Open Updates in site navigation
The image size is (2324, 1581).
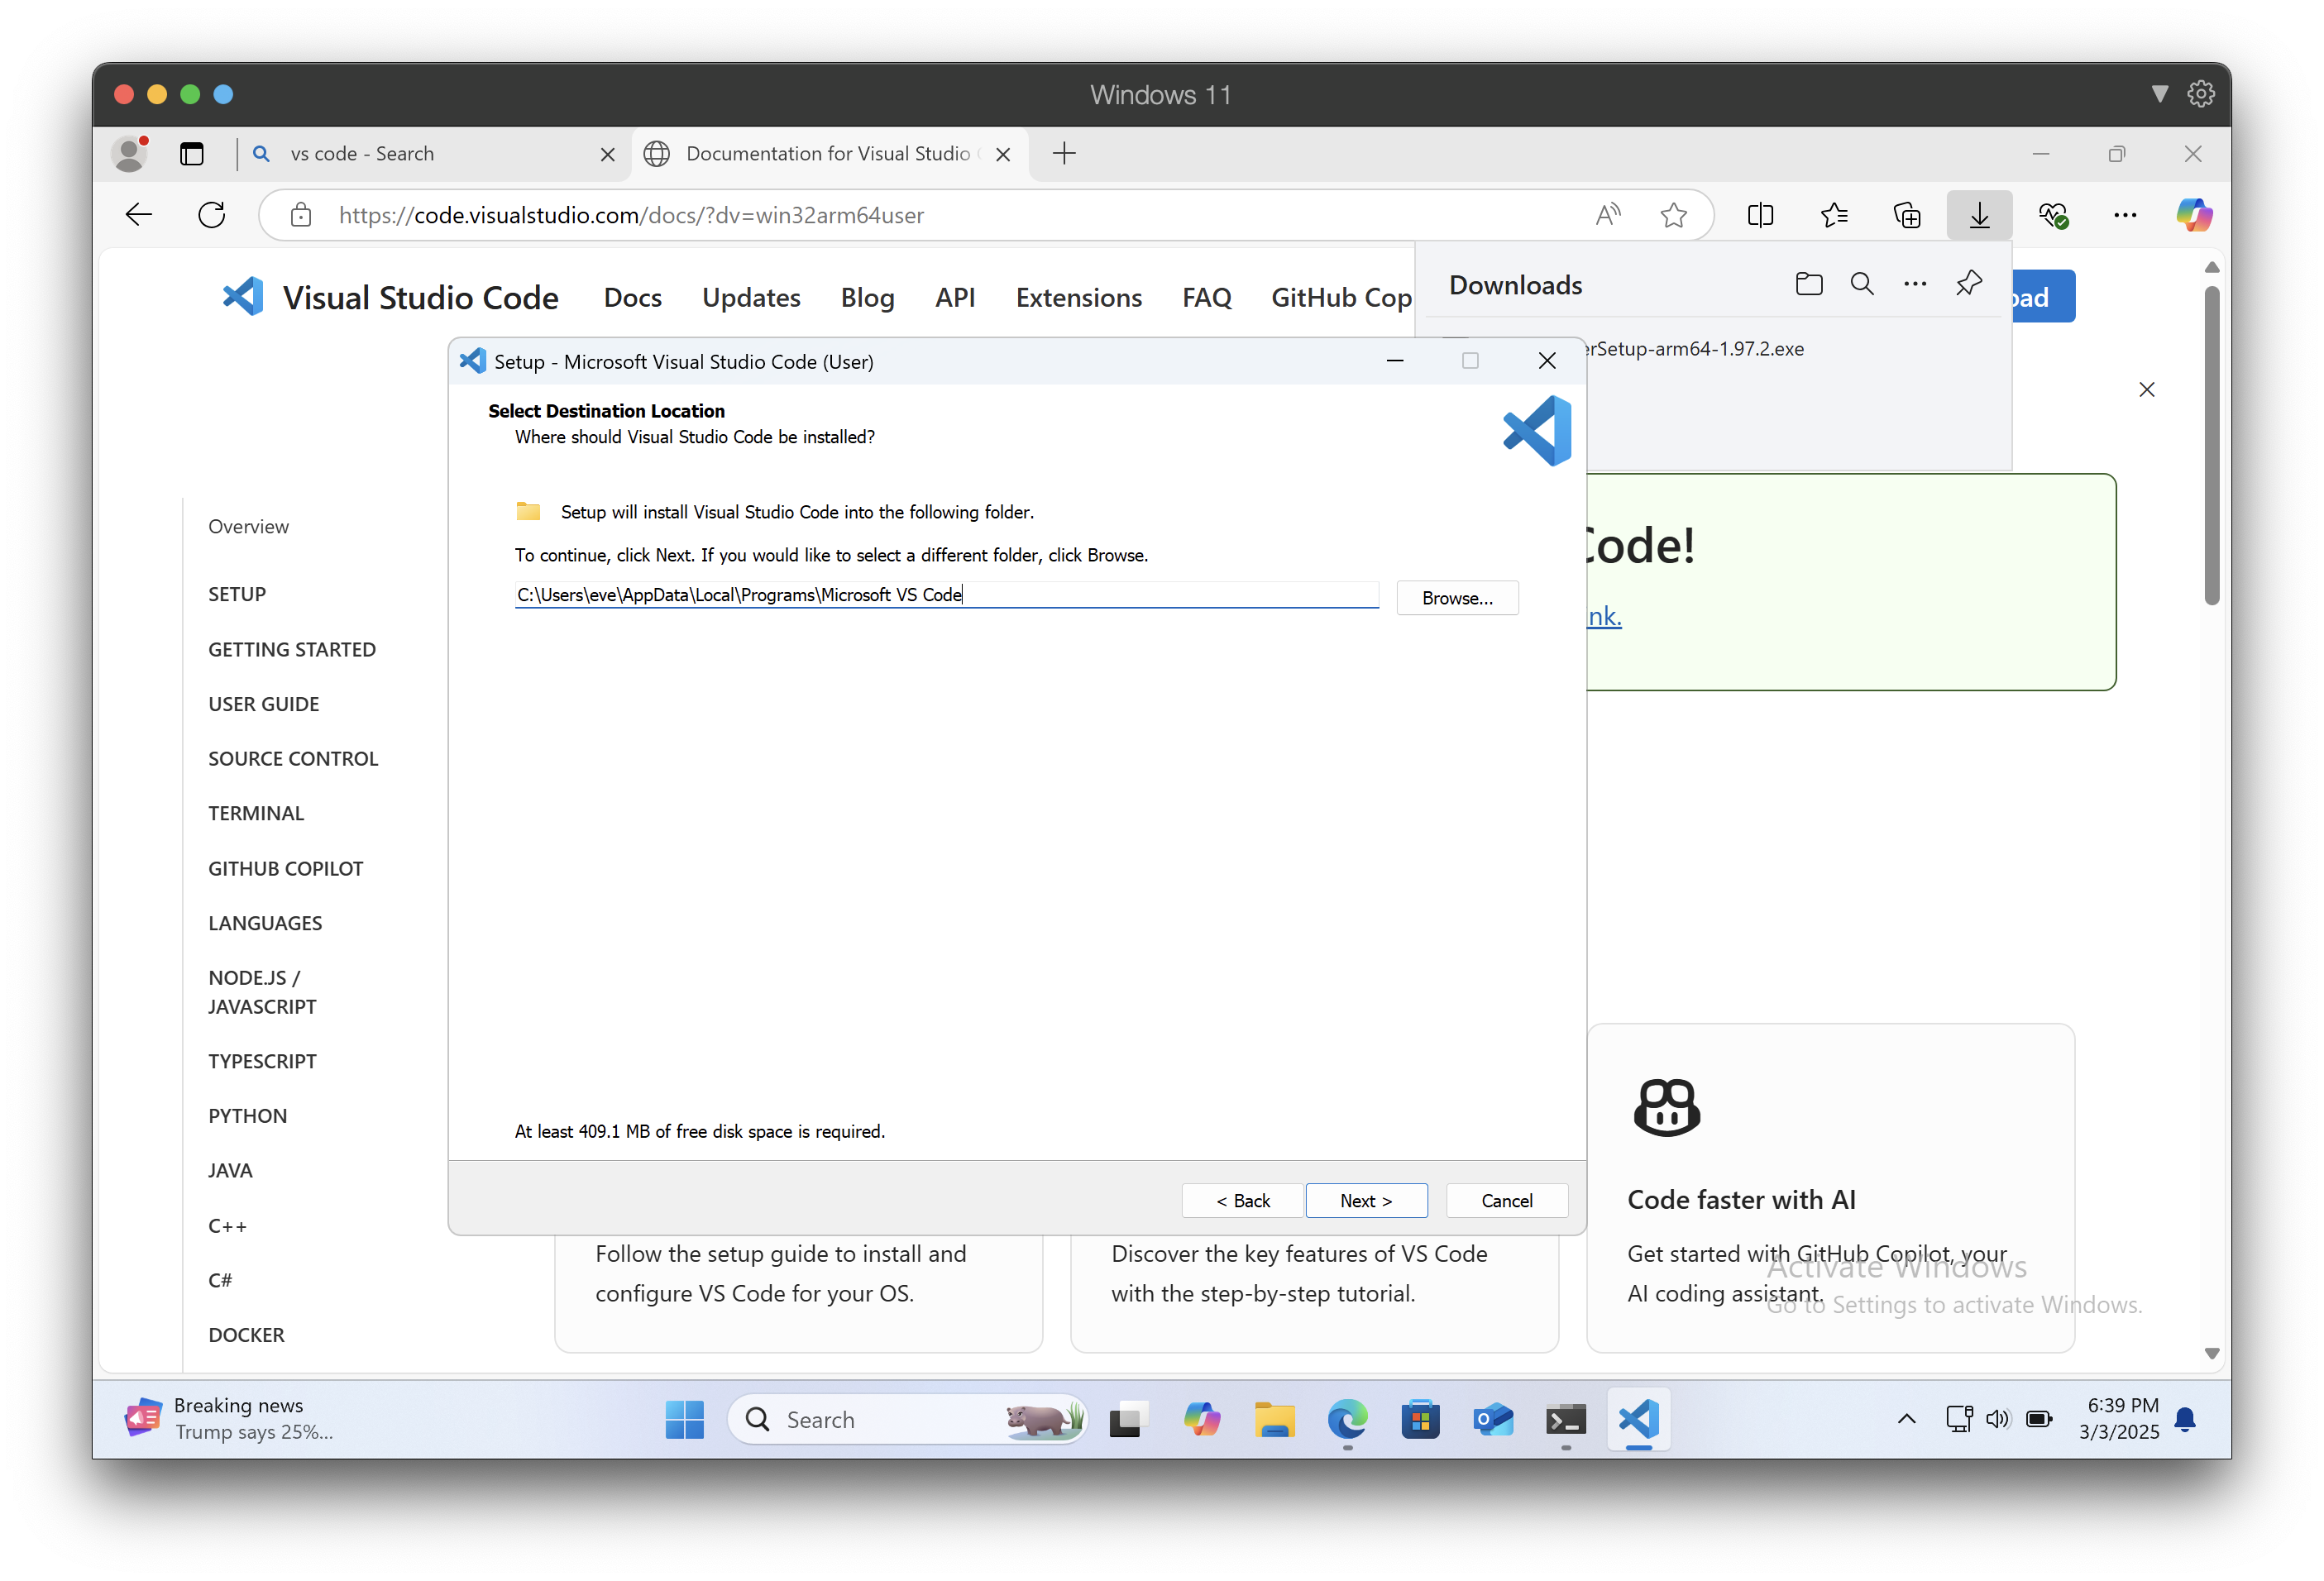tap(751, 297)
